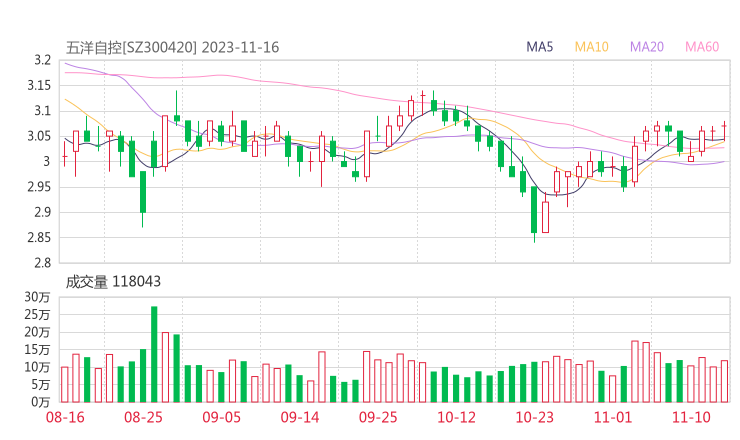Click the 3.15 price axis label

39,85
